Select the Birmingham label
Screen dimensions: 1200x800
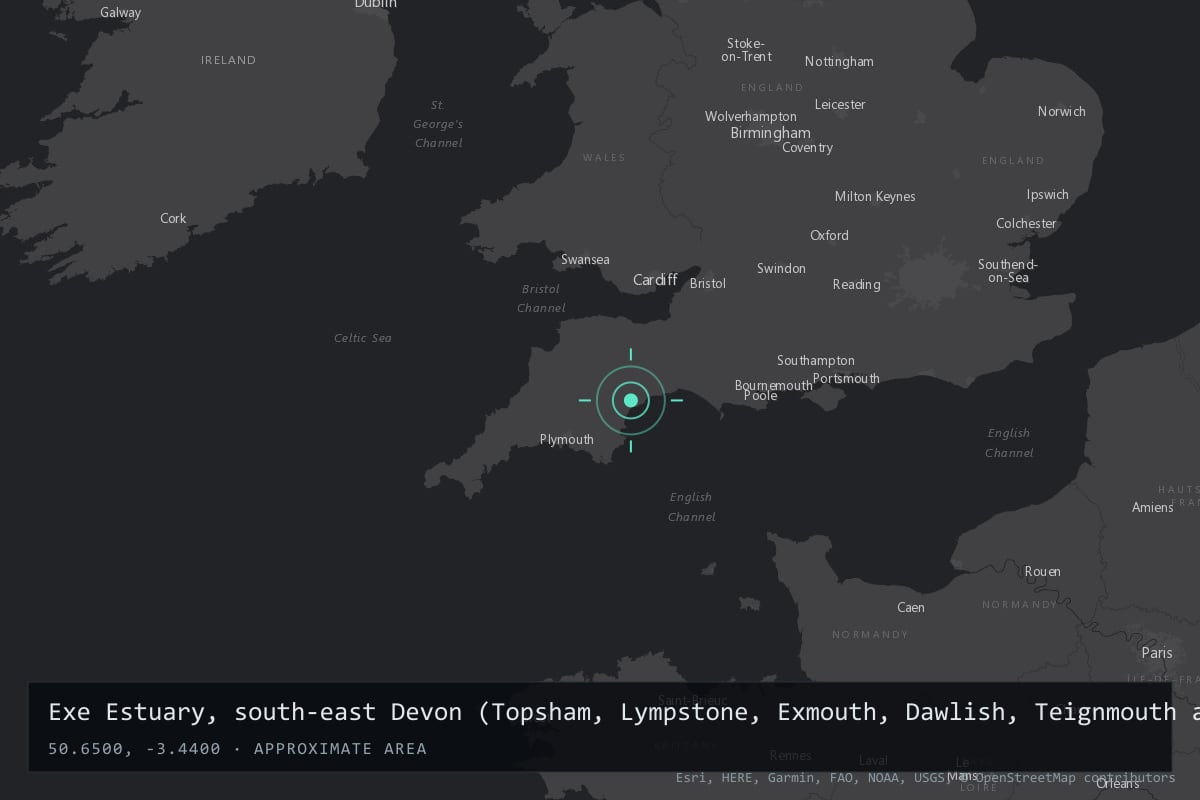tap(770, 133)
